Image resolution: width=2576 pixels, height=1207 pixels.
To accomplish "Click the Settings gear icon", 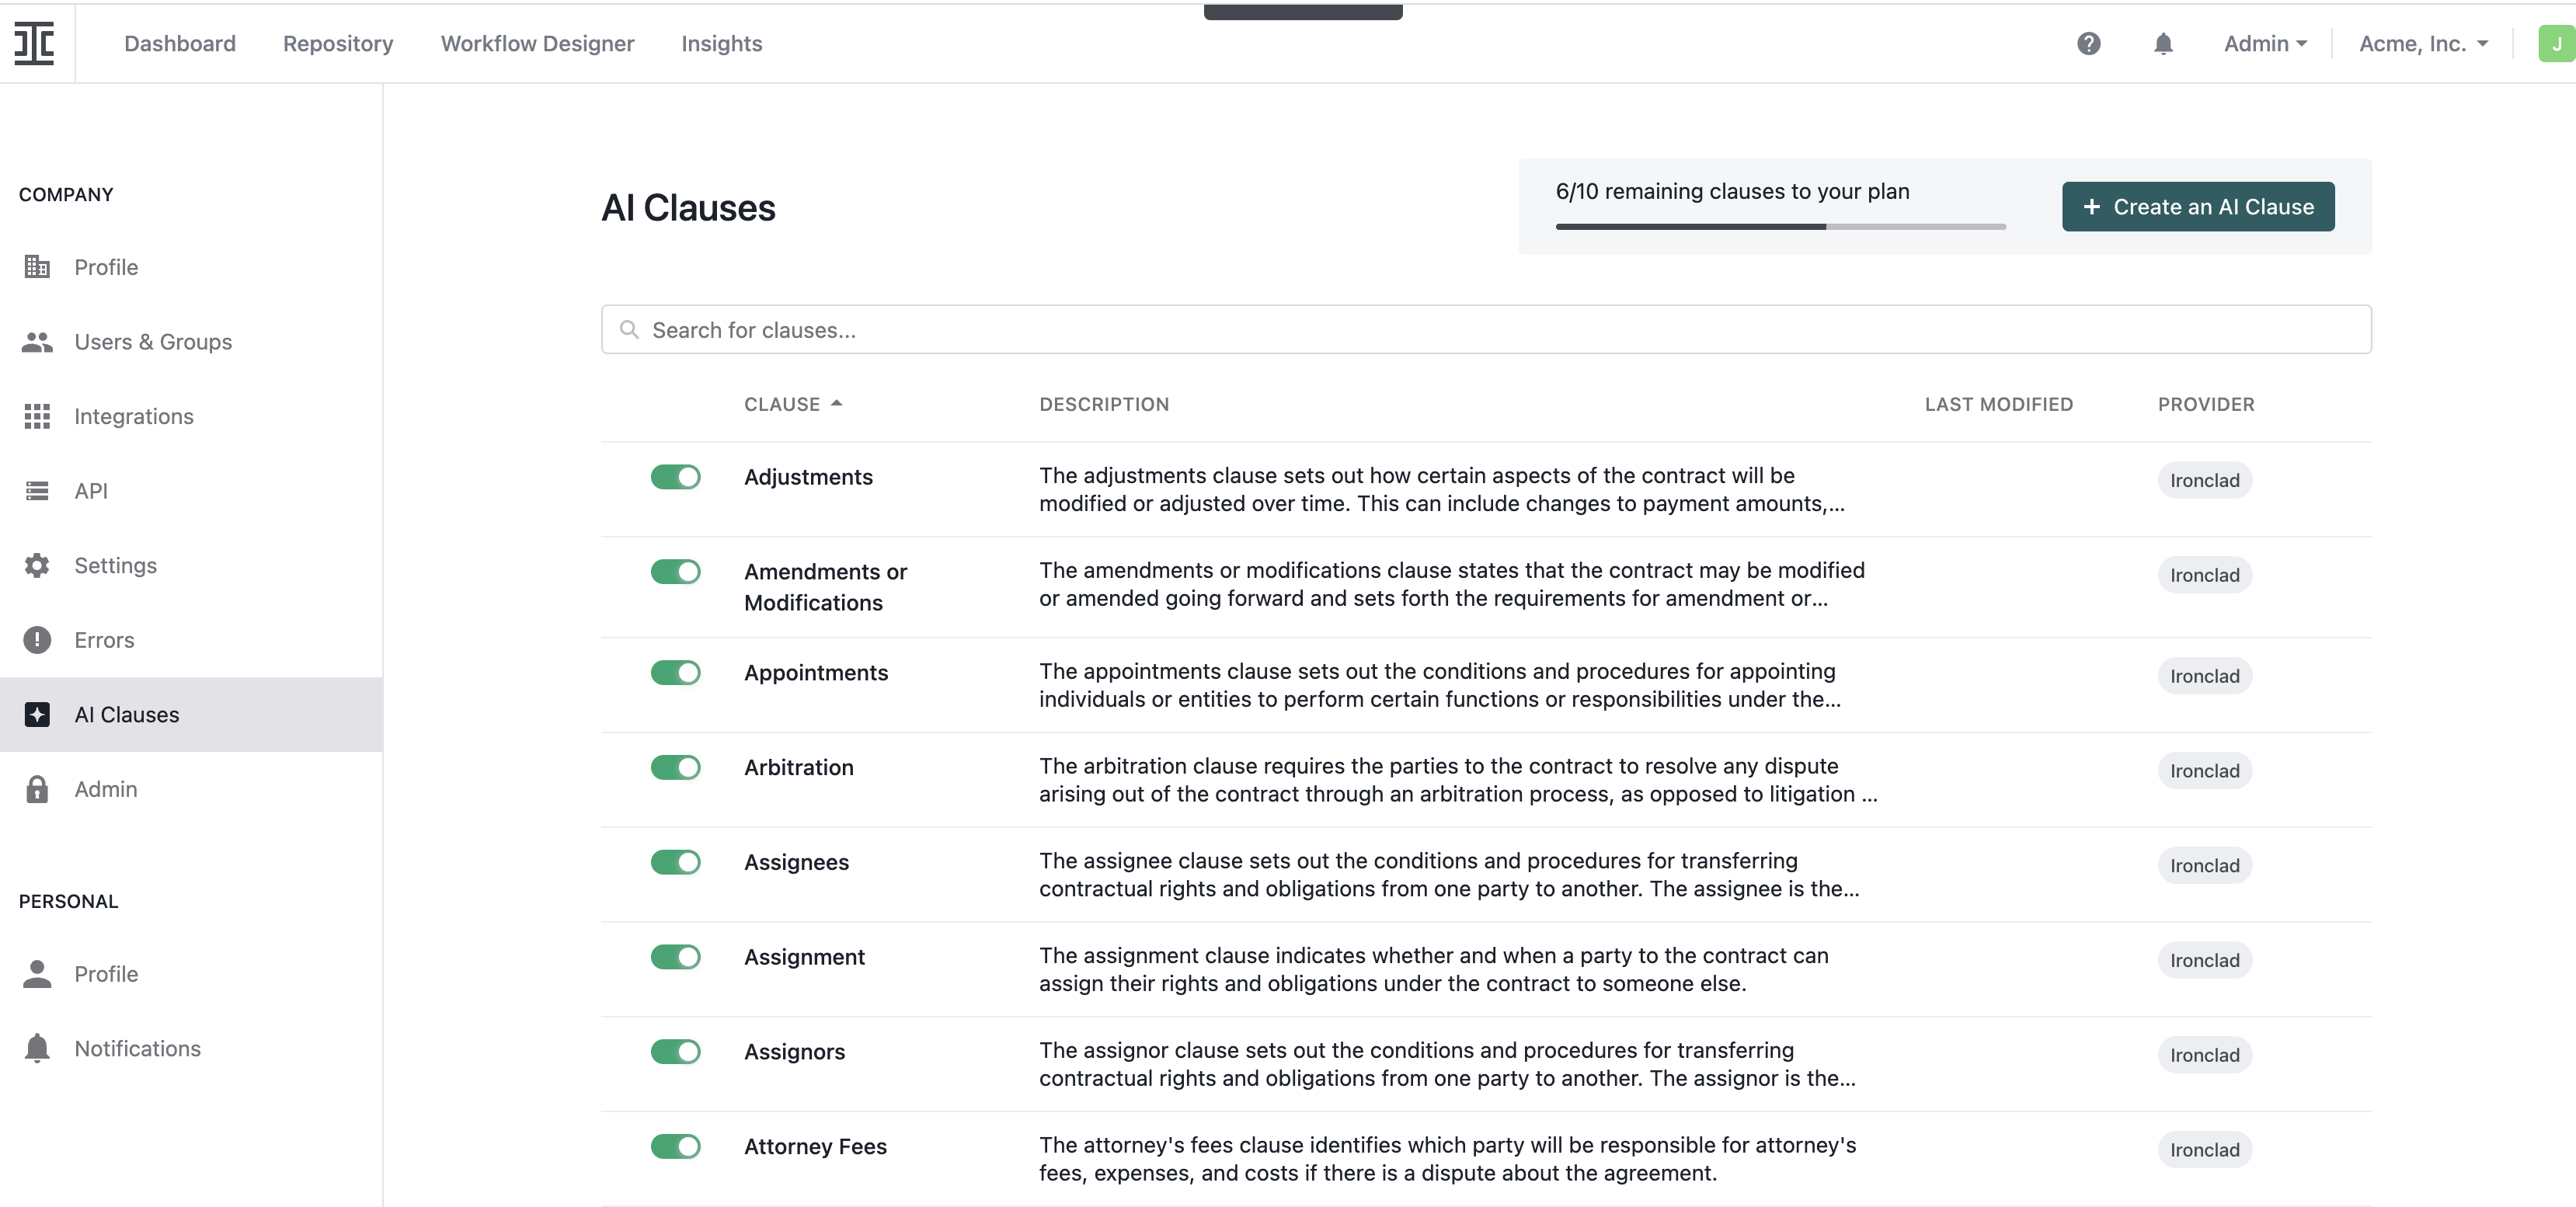I will [x=37, y=565].
